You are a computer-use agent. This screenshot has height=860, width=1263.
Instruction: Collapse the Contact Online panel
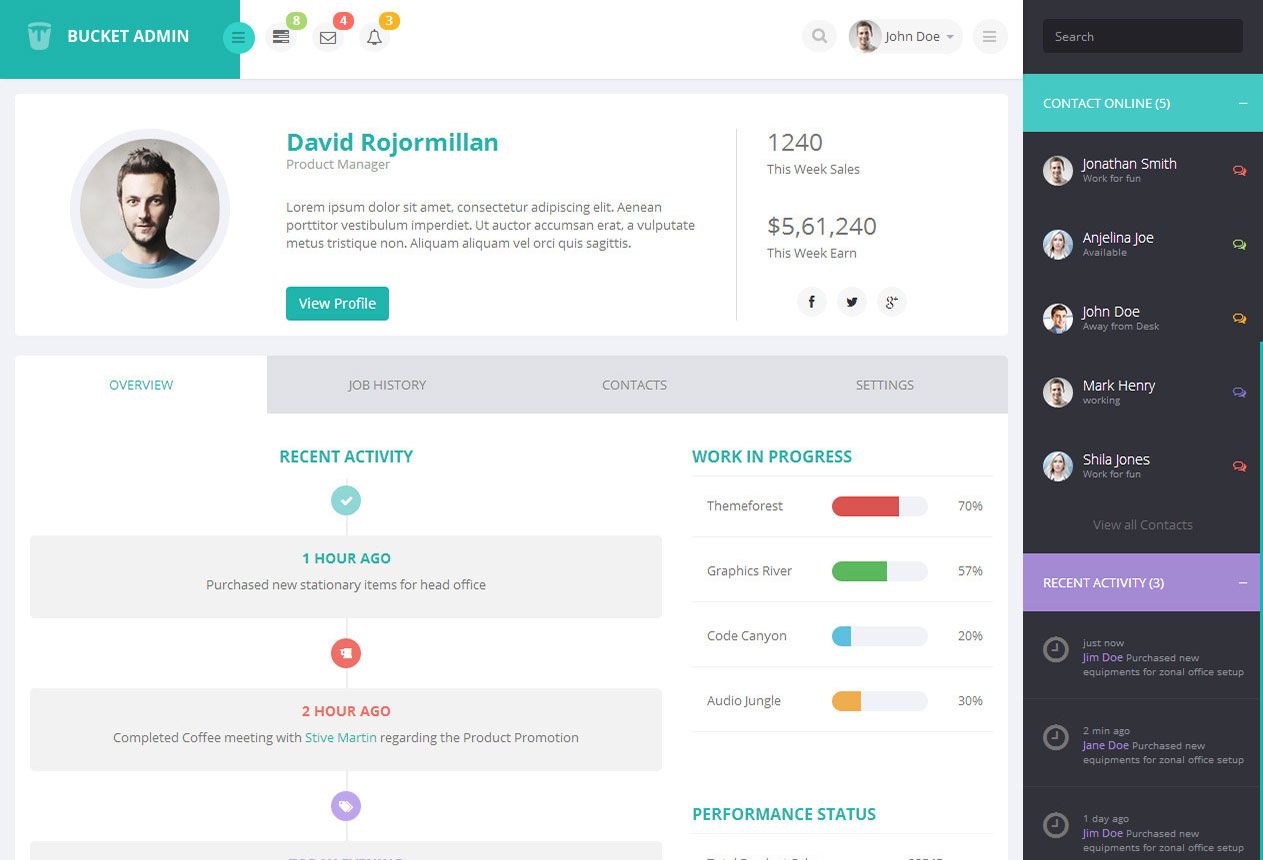pyautogui.click(x=1242, y=103)
